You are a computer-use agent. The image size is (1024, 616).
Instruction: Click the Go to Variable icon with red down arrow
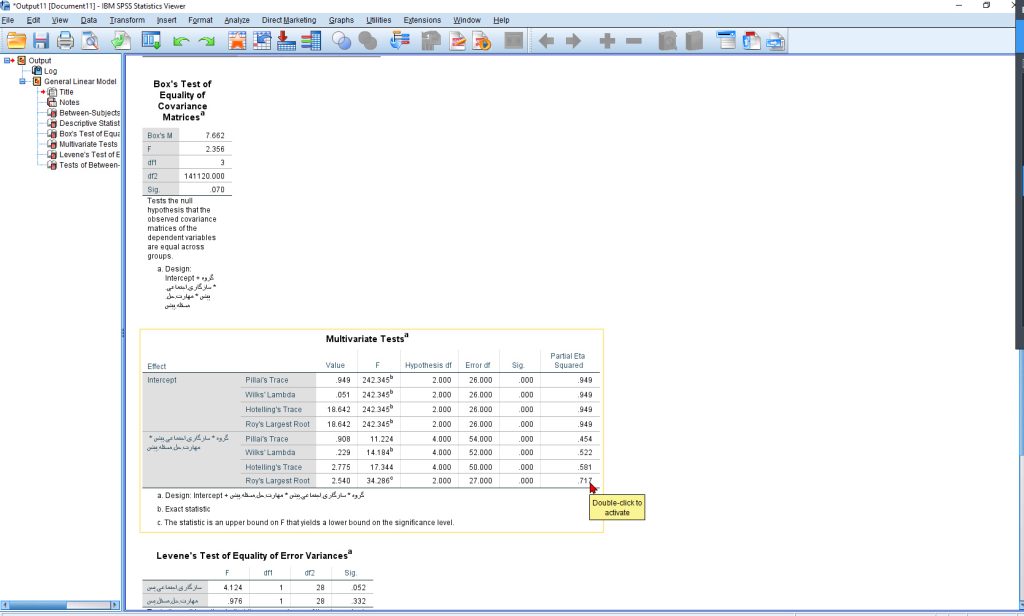tap(286, 41)
